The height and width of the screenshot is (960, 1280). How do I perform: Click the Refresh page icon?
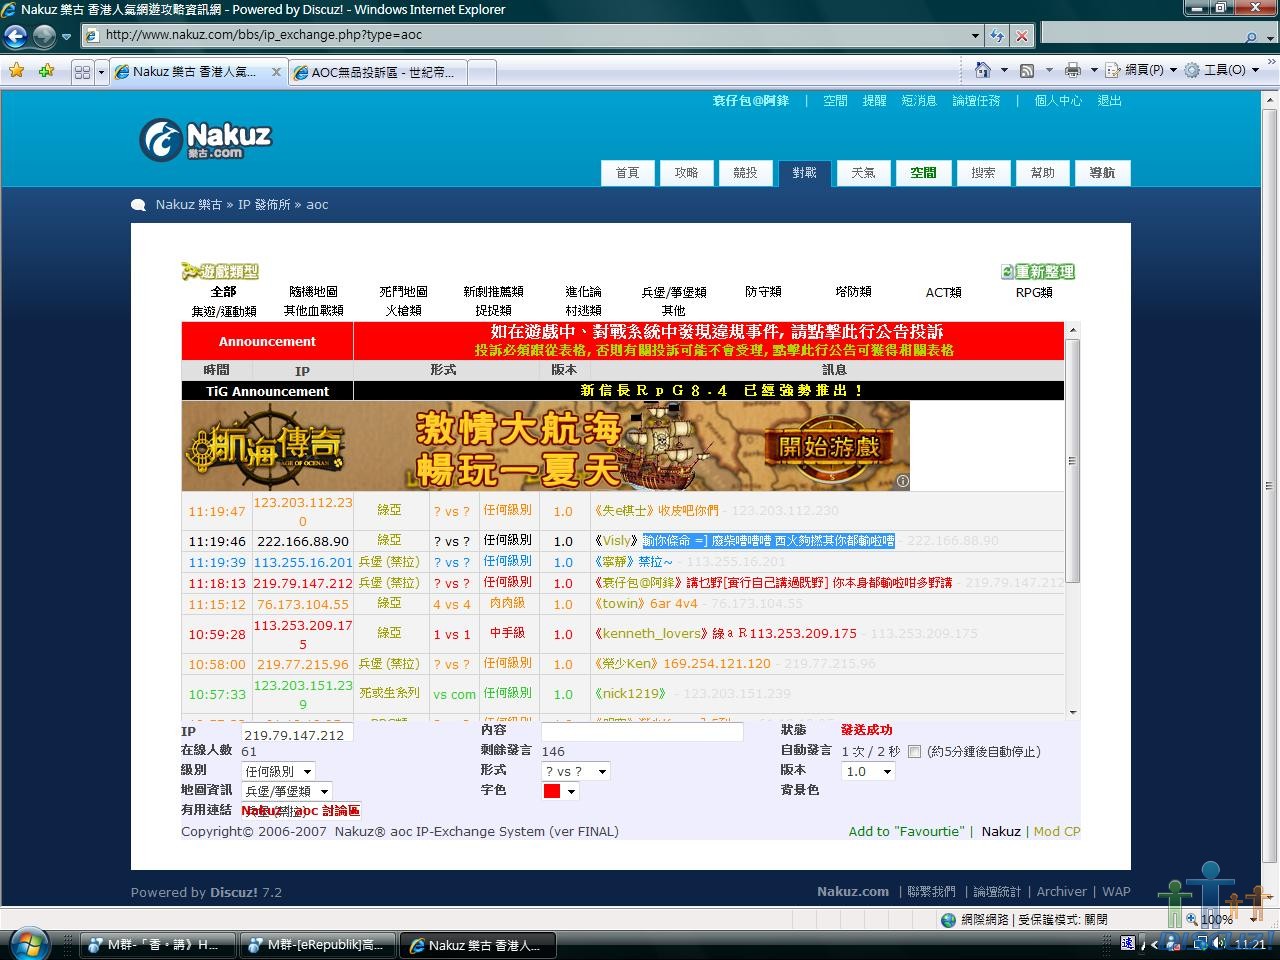coord(997,35)
